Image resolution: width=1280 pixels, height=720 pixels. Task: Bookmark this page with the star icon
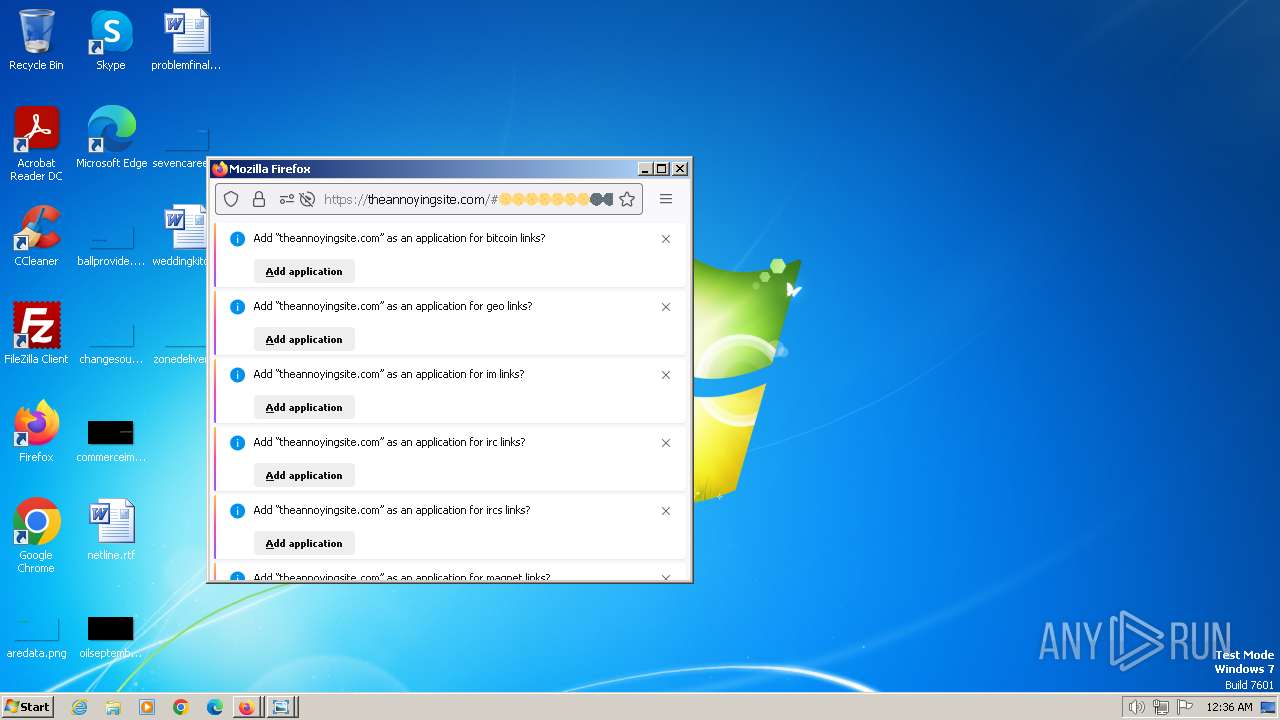click(627, 199)
